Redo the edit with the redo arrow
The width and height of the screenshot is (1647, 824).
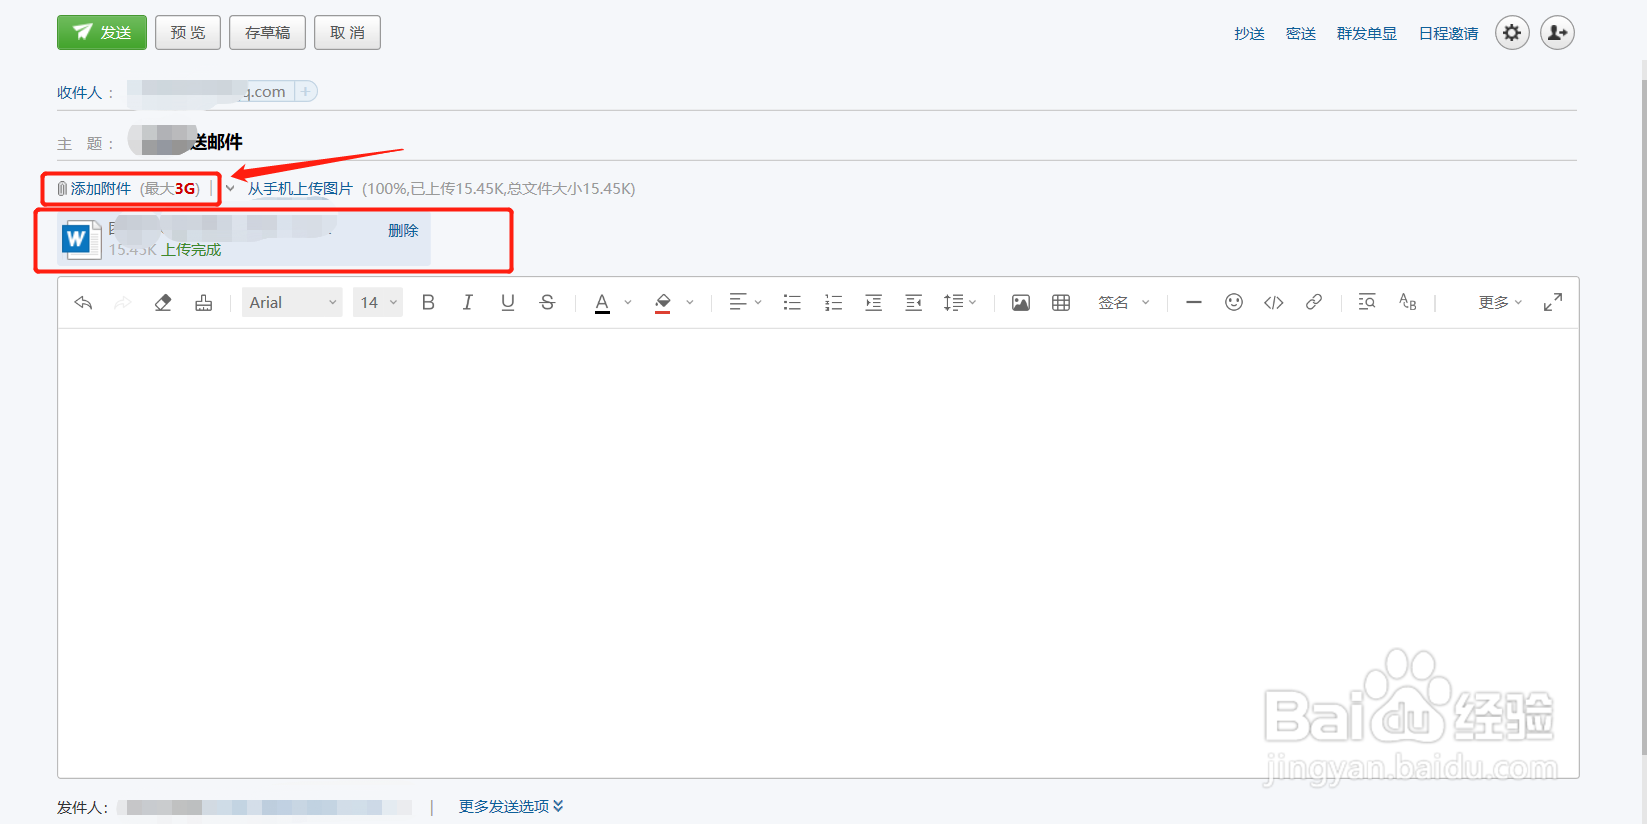[122, 302]
